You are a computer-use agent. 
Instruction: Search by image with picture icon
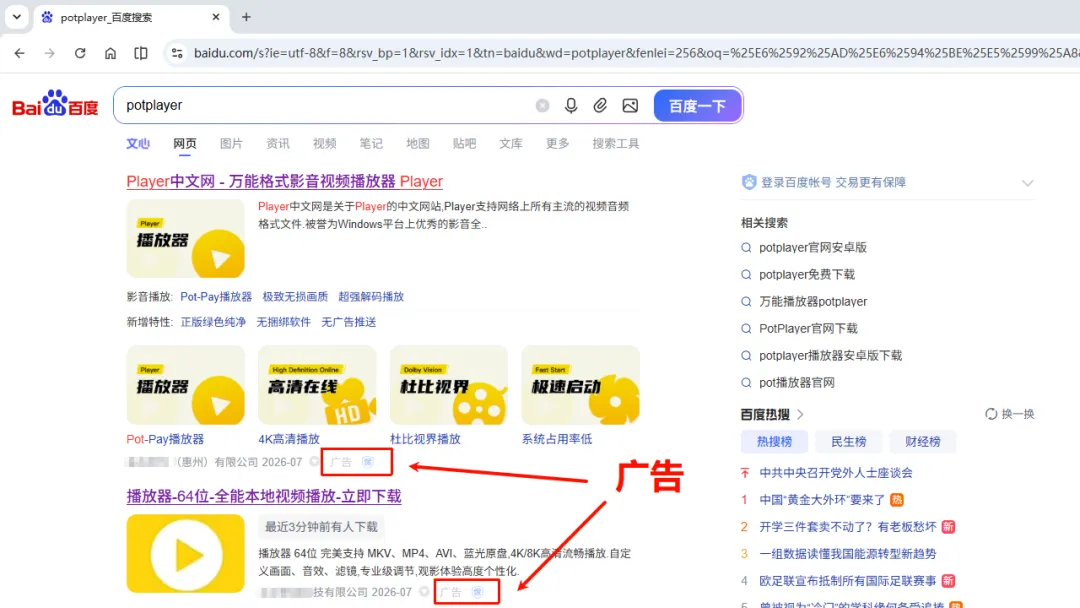click(x=630, y=105)
